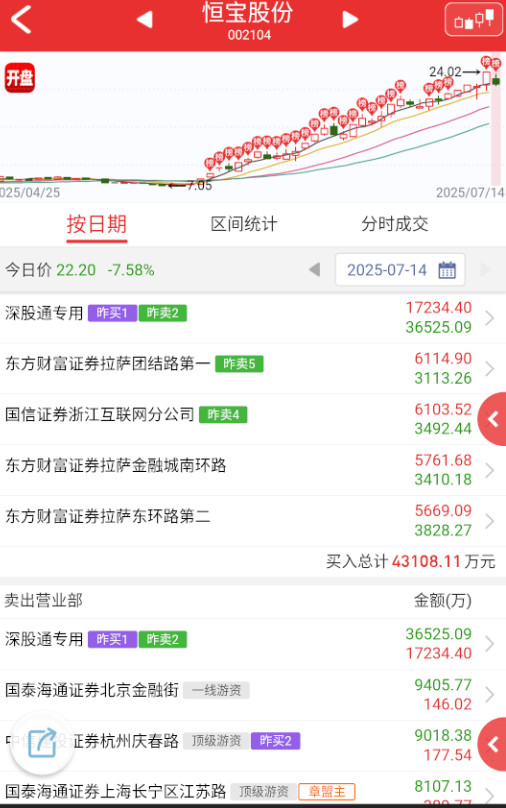Tap the 7.05 low price label on chart
Image resolution: width=506 pixels, height=808 pixels.
click(199, 186)
